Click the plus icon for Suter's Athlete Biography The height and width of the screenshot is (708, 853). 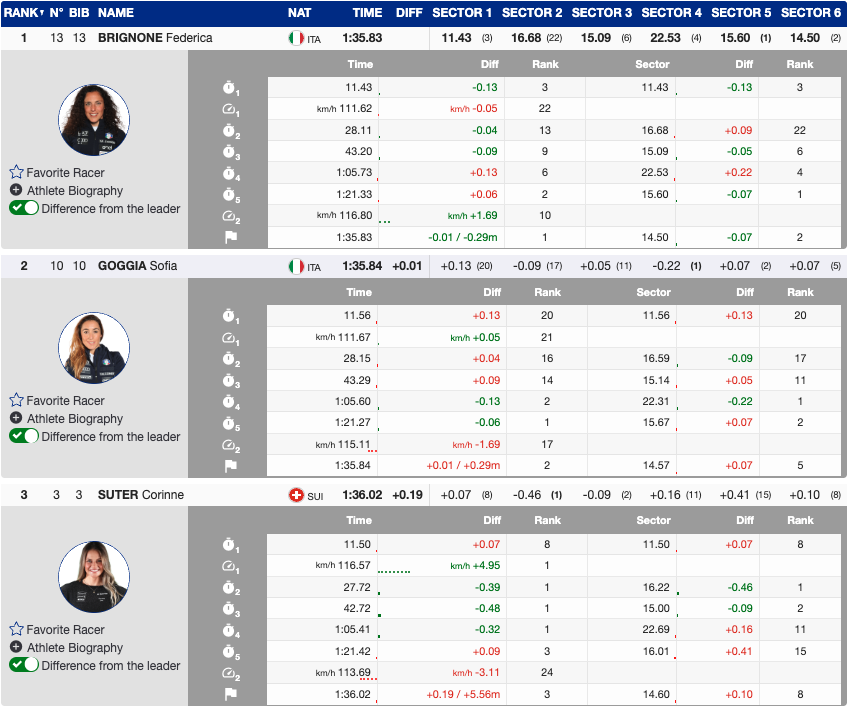[16, 648]
